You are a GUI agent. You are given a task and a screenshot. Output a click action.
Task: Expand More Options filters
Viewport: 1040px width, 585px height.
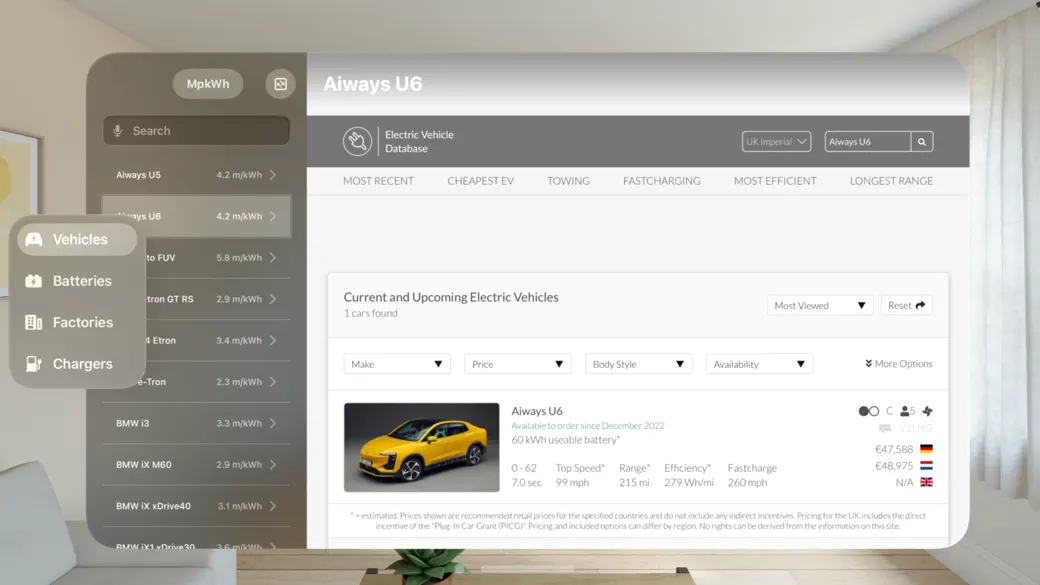pos(896,364)
